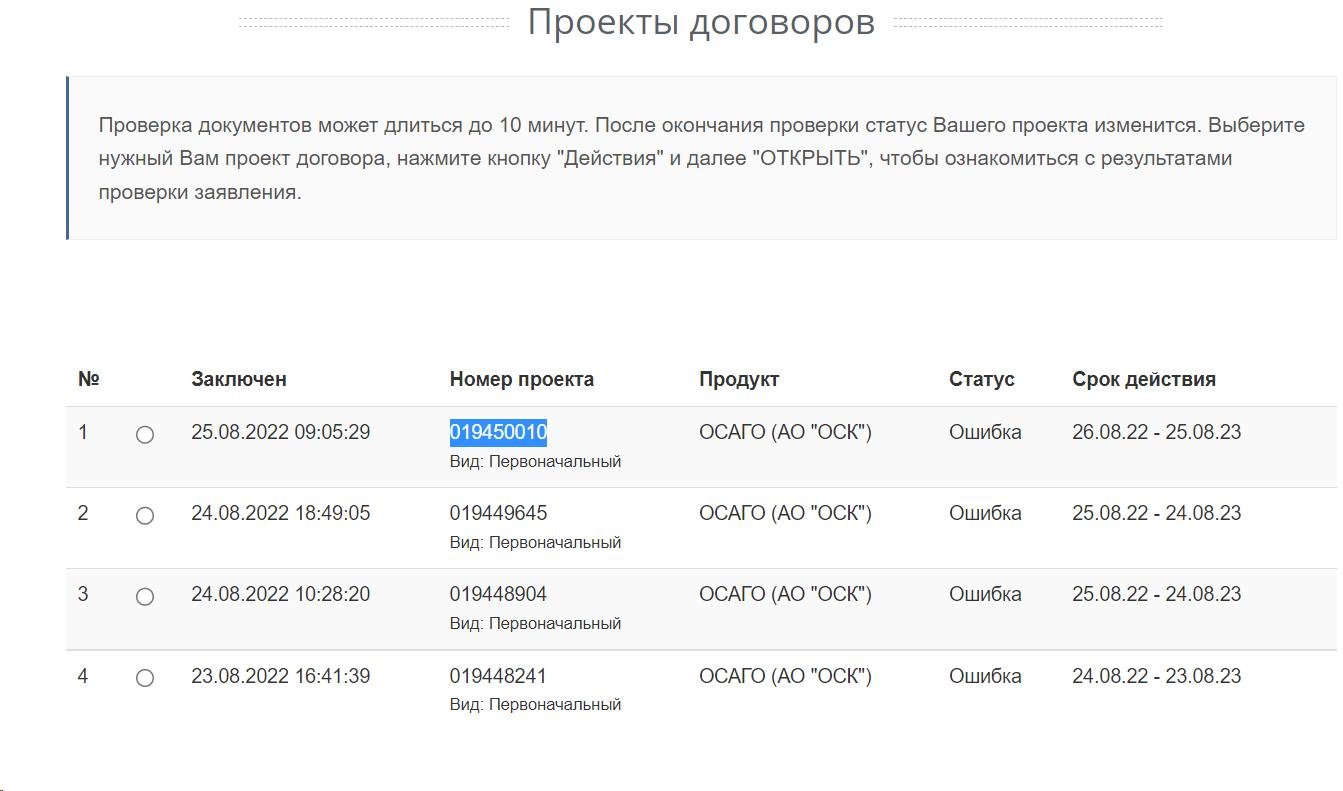Click 'ОСАГО (АО "ОСК")' in row 3

(786, 594)
